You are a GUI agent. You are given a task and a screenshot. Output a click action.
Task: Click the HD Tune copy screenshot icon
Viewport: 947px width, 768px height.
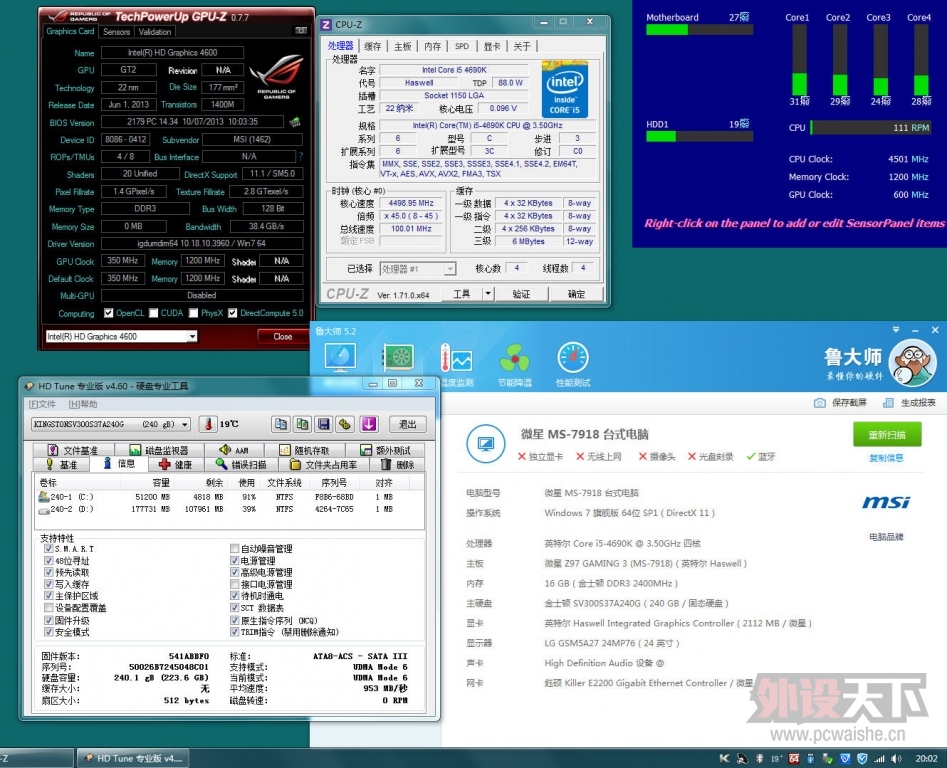[303, 424]
